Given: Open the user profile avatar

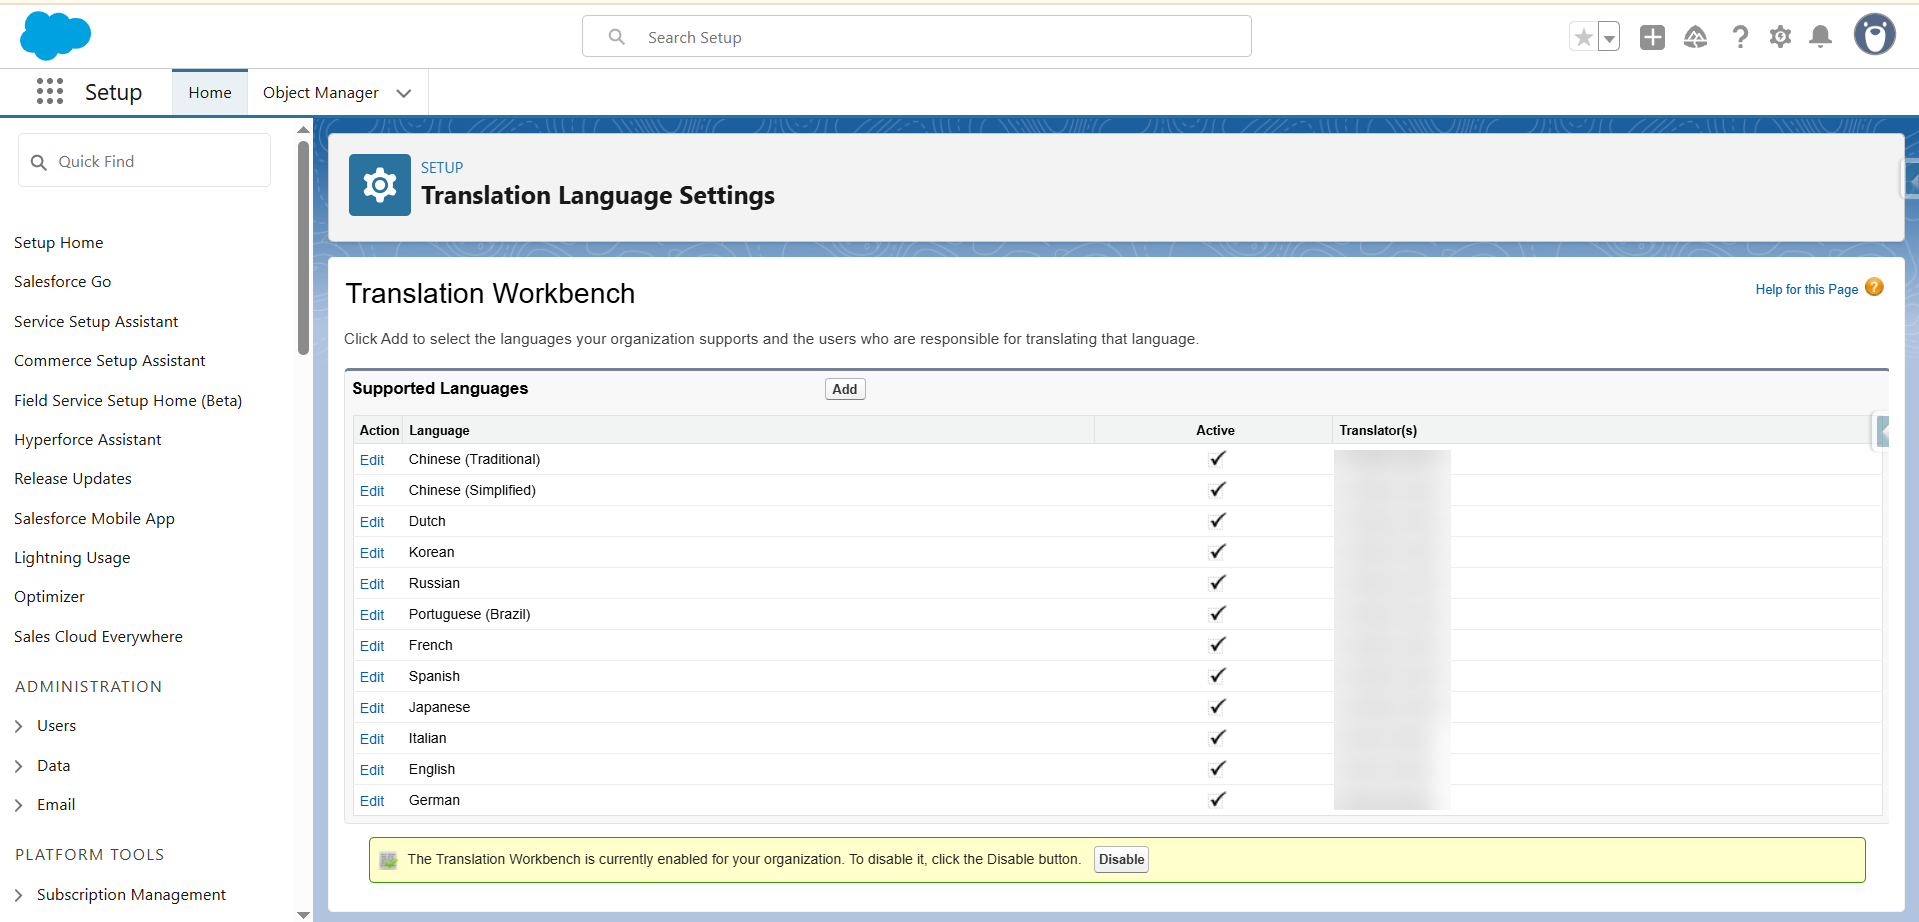Looking at the screenshot, I should 1874,35.
